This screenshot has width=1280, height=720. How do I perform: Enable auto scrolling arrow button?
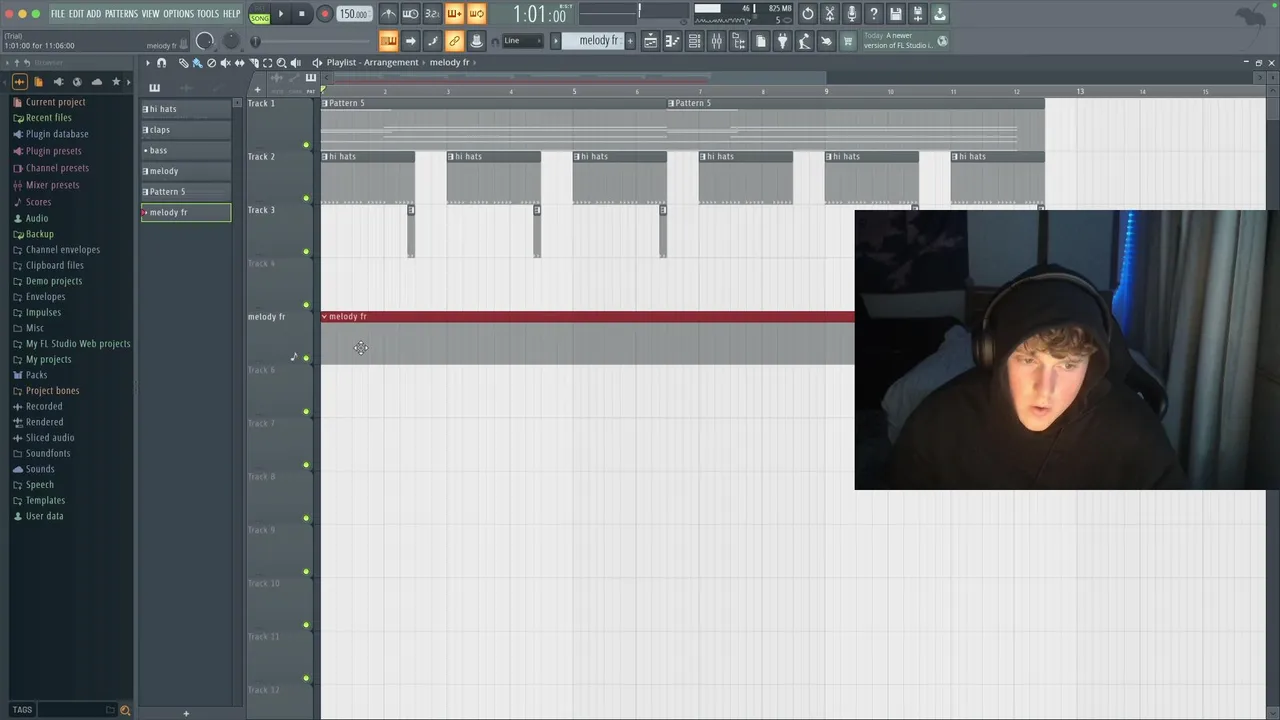410,41
